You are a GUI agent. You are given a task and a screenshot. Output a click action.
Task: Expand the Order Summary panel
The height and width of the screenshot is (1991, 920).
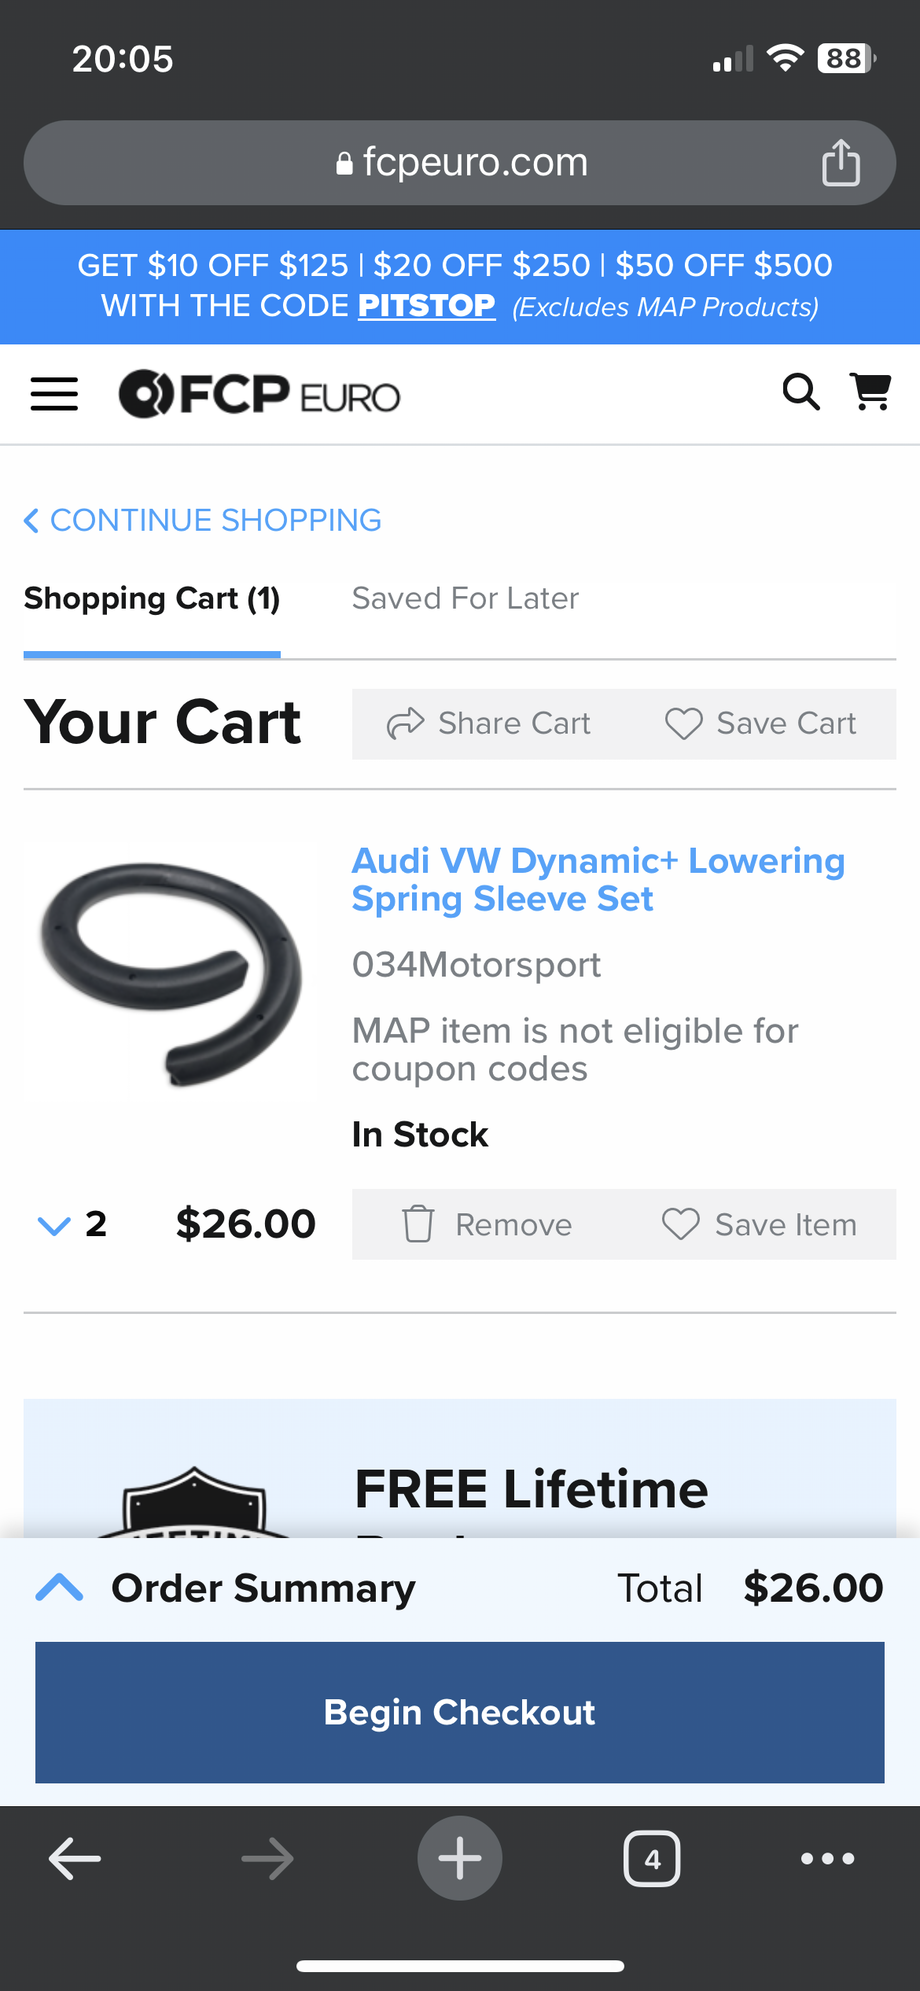click(x=60, y=1588)
